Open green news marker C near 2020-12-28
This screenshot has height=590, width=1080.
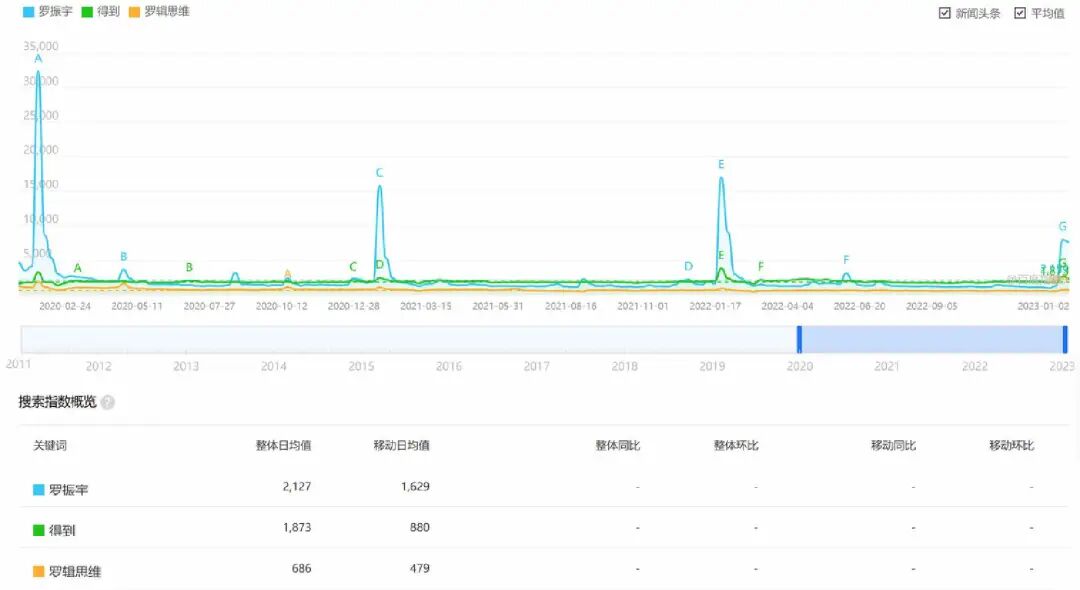click(353, 266)
